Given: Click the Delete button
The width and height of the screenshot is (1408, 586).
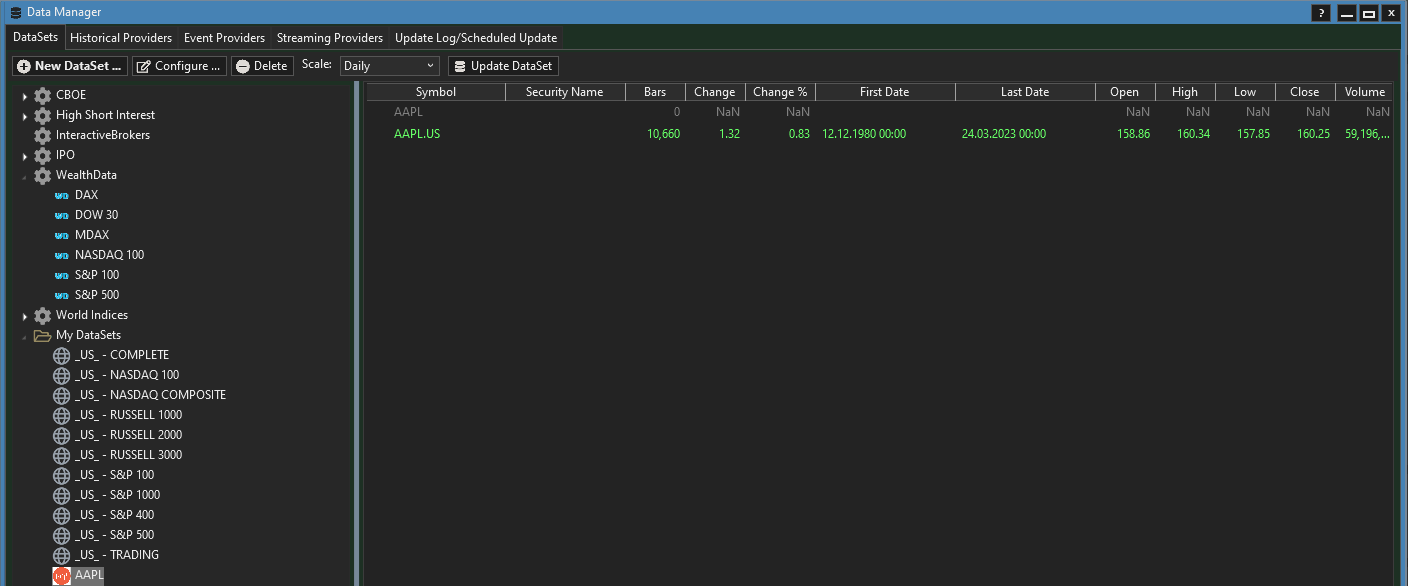Looking at the screenshot, I should pos(262,66).
